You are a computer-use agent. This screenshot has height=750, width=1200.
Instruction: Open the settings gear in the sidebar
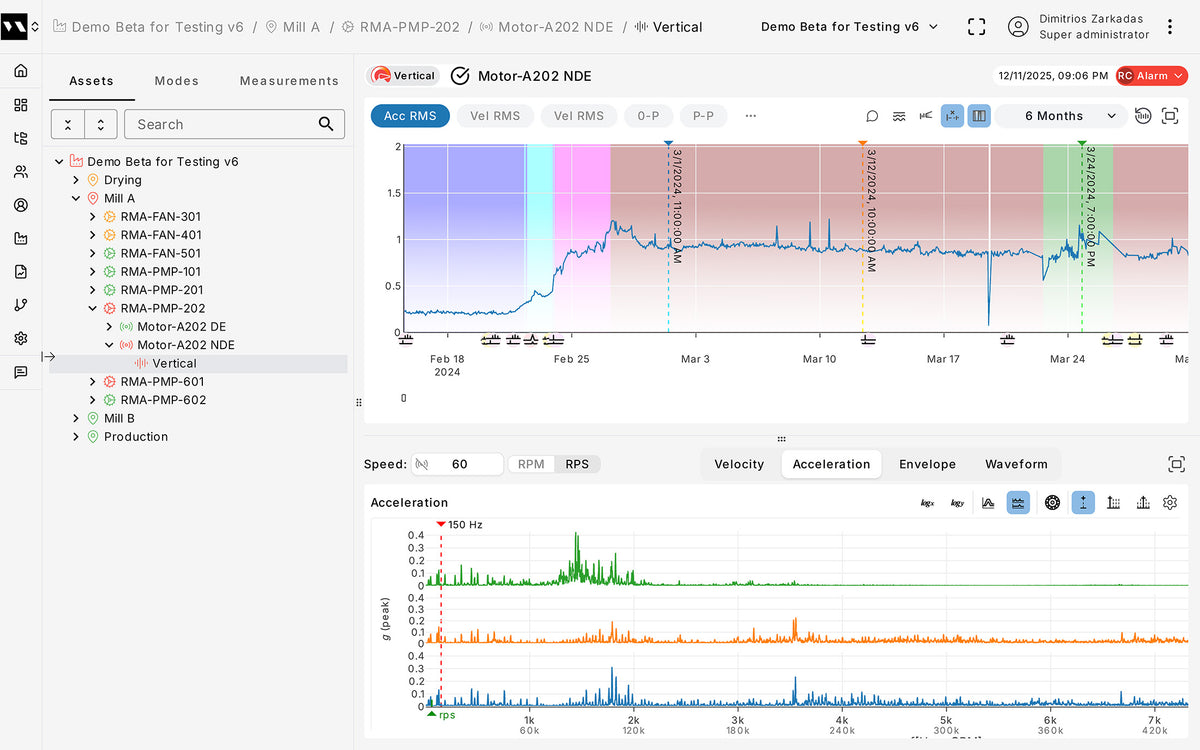21,338
